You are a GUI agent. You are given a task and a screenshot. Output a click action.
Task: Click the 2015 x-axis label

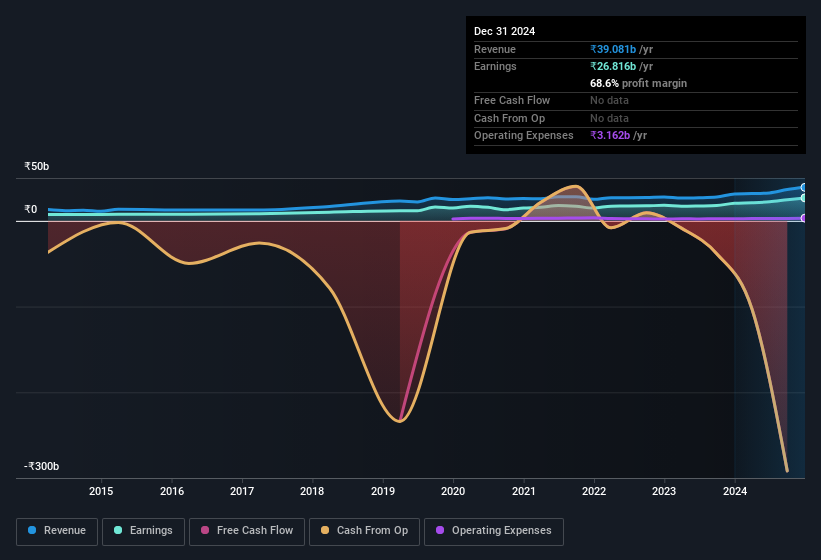tap(101, 491)
